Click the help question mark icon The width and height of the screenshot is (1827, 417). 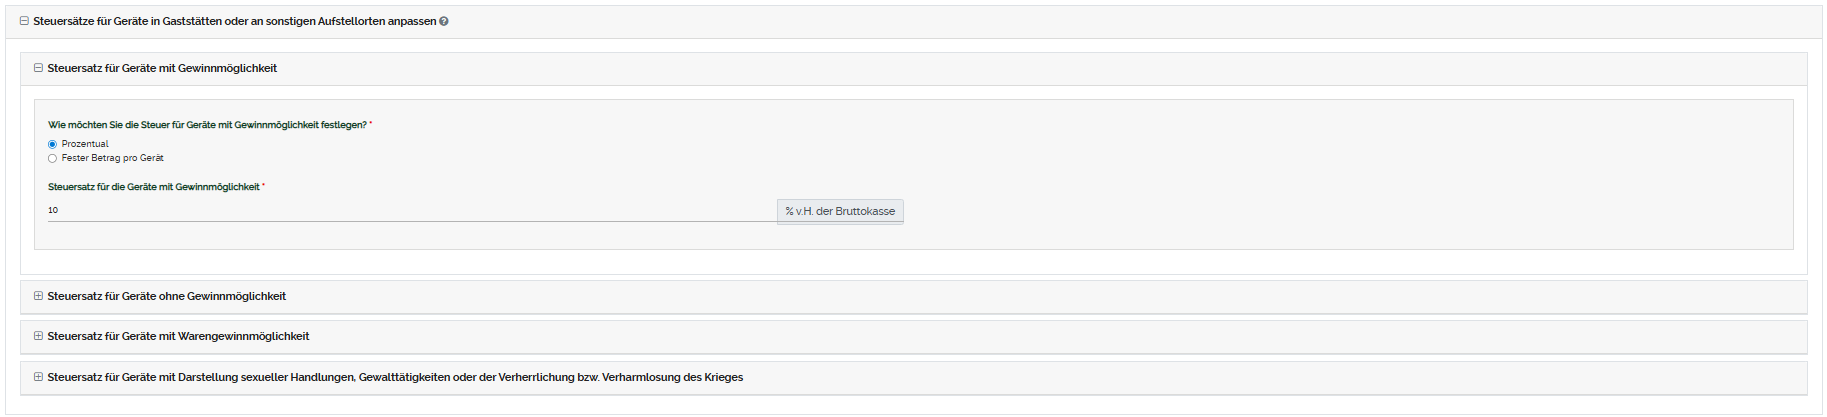[x=444, y=21]
